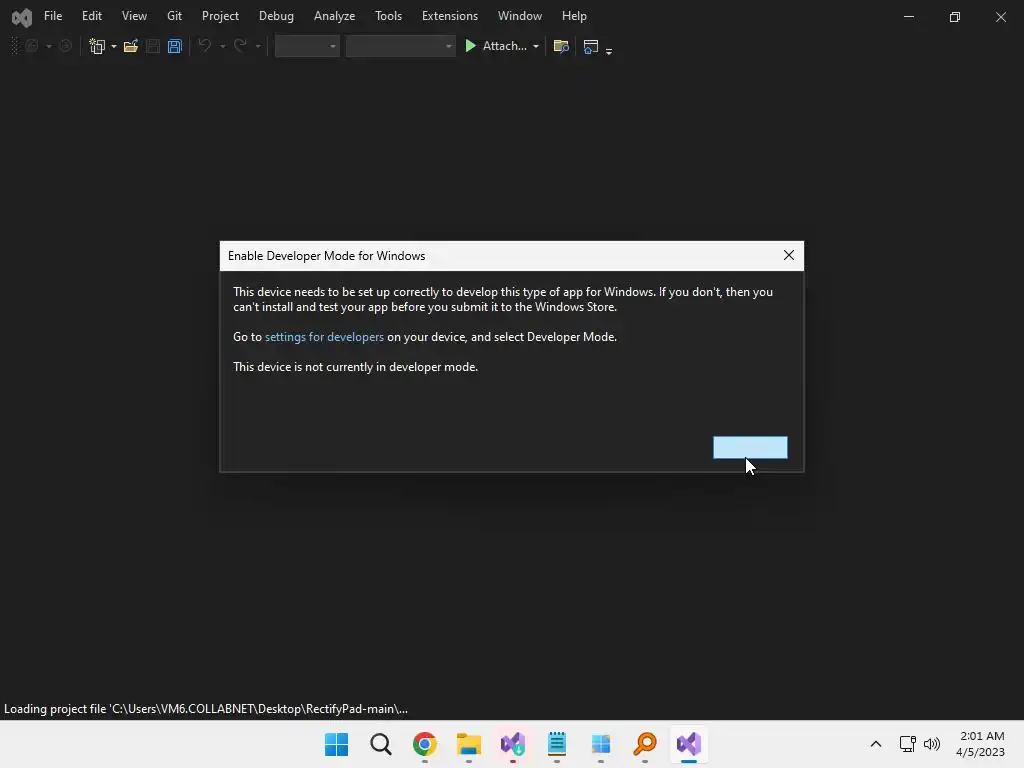
Task: Click the 'not currently in developer mode' text
Action: tap(355, 367)
